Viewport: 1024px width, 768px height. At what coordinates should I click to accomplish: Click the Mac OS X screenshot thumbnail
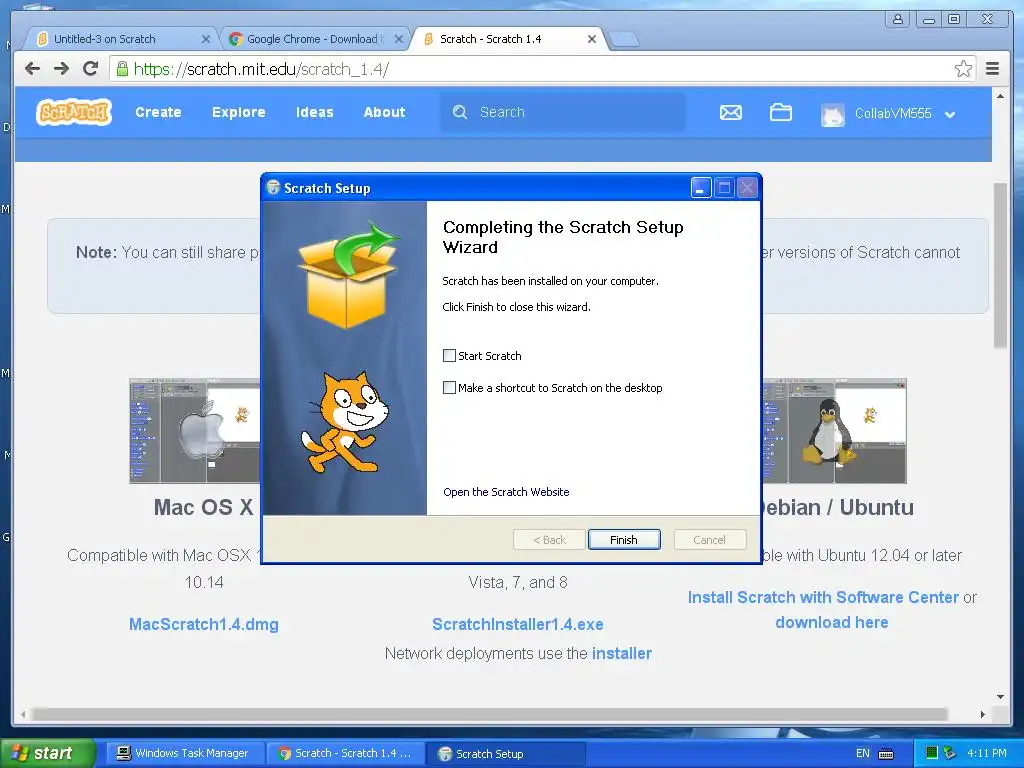195,431
